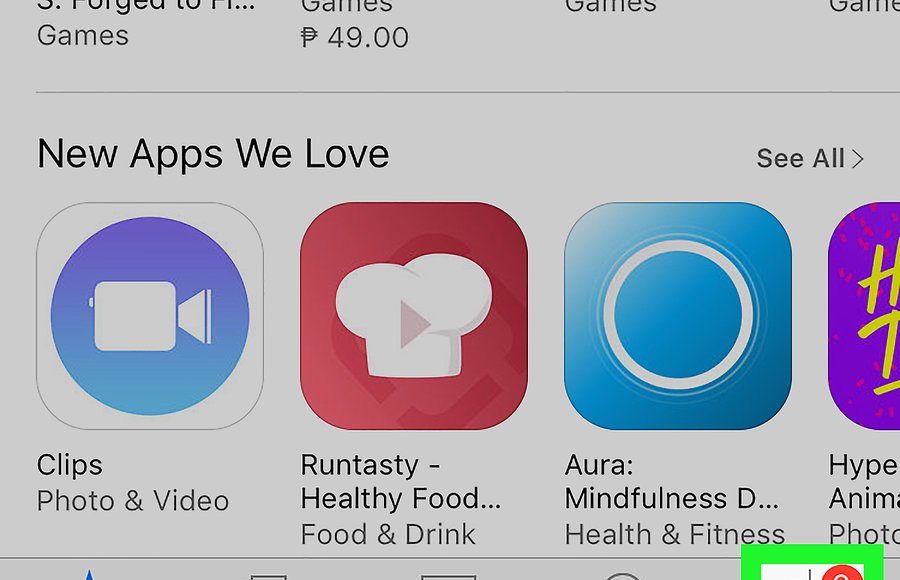The image size is (900, 580).
Task: Tap the Health & Fitness category label
Action: click(674, 534)
